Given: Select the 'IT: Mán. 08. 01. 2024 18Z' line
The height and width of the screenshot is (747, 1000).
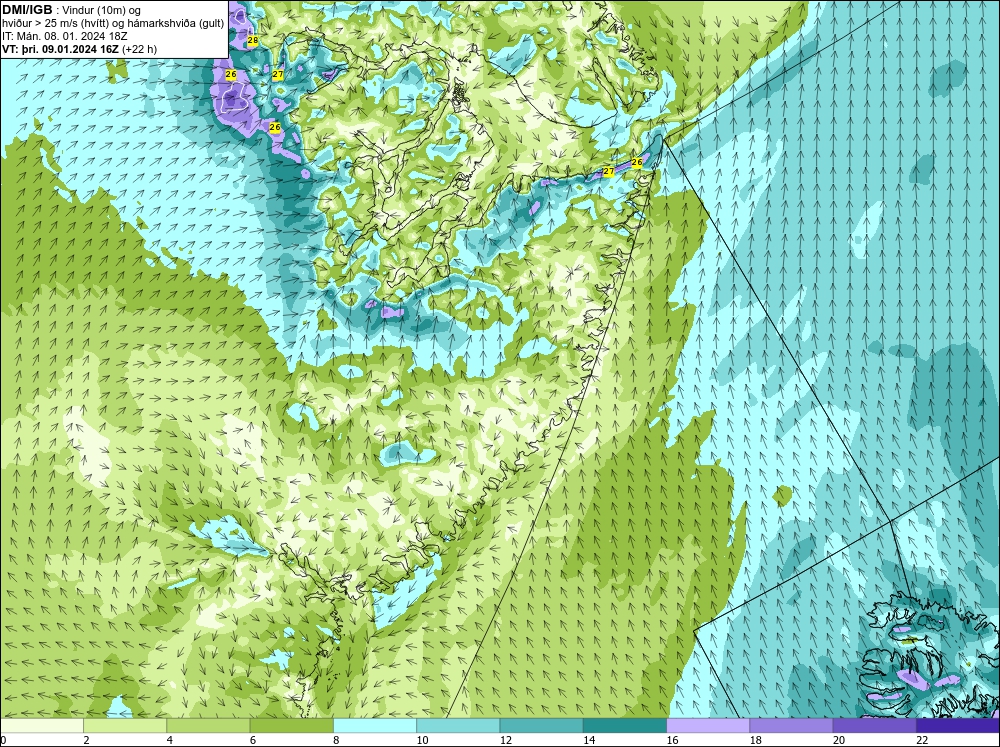Looking at the screenshot, I should coord(65,36).
